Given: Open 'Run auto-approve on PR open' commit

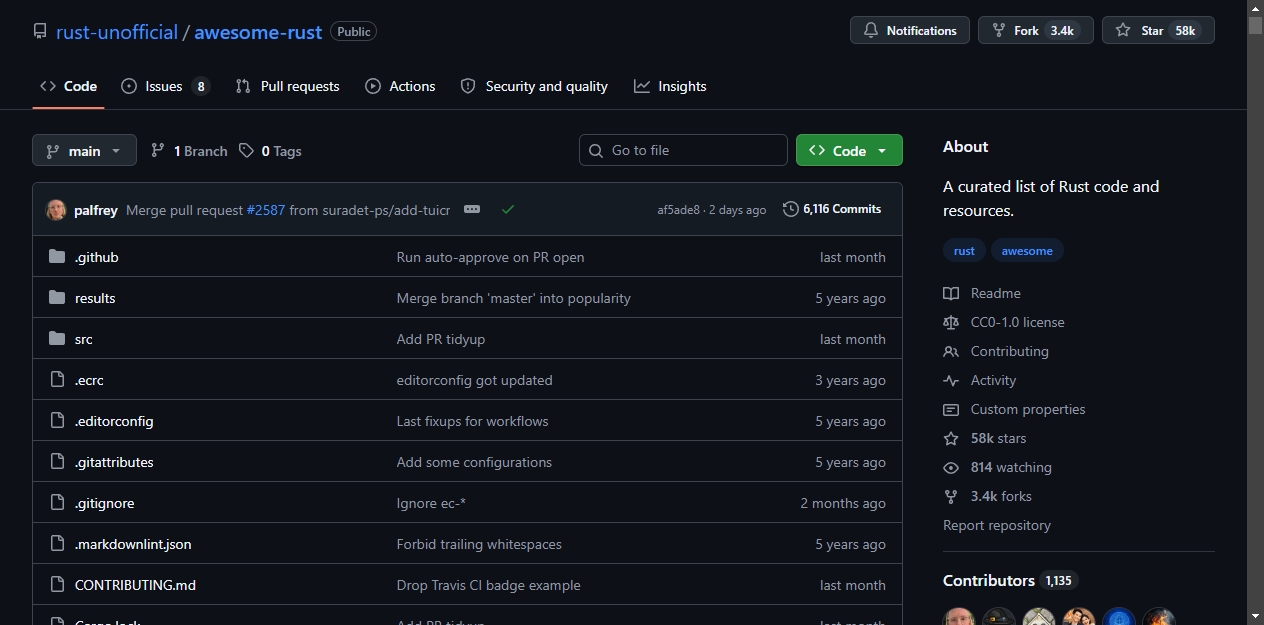Looking at the screenshot, I should click(490, 257).
